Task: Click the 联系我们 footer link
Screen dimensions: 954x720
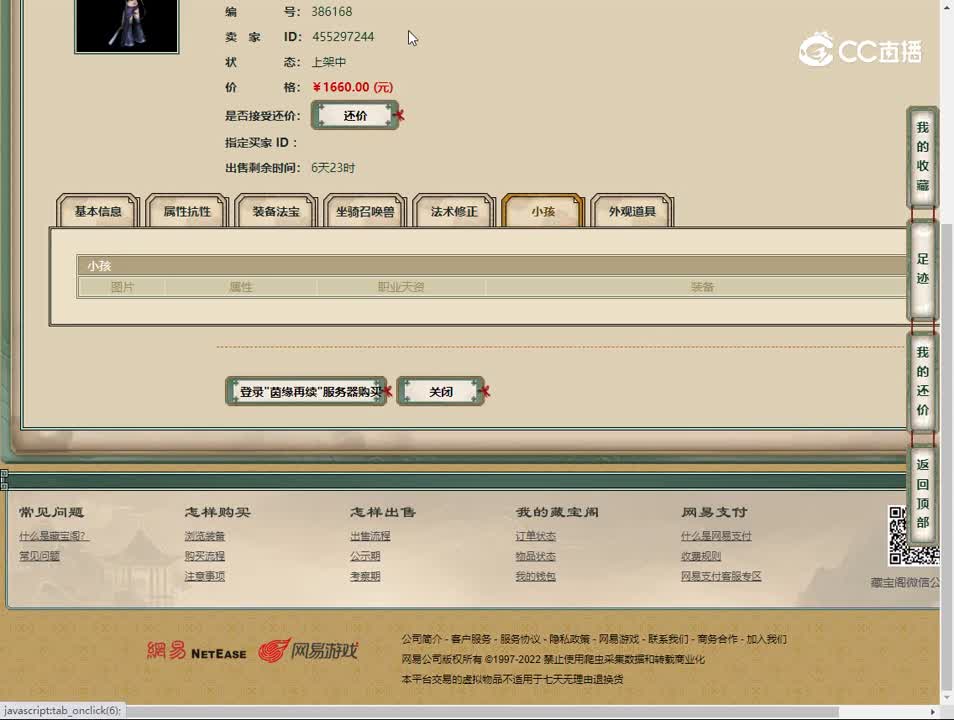Action: click(x=668, y=639)
